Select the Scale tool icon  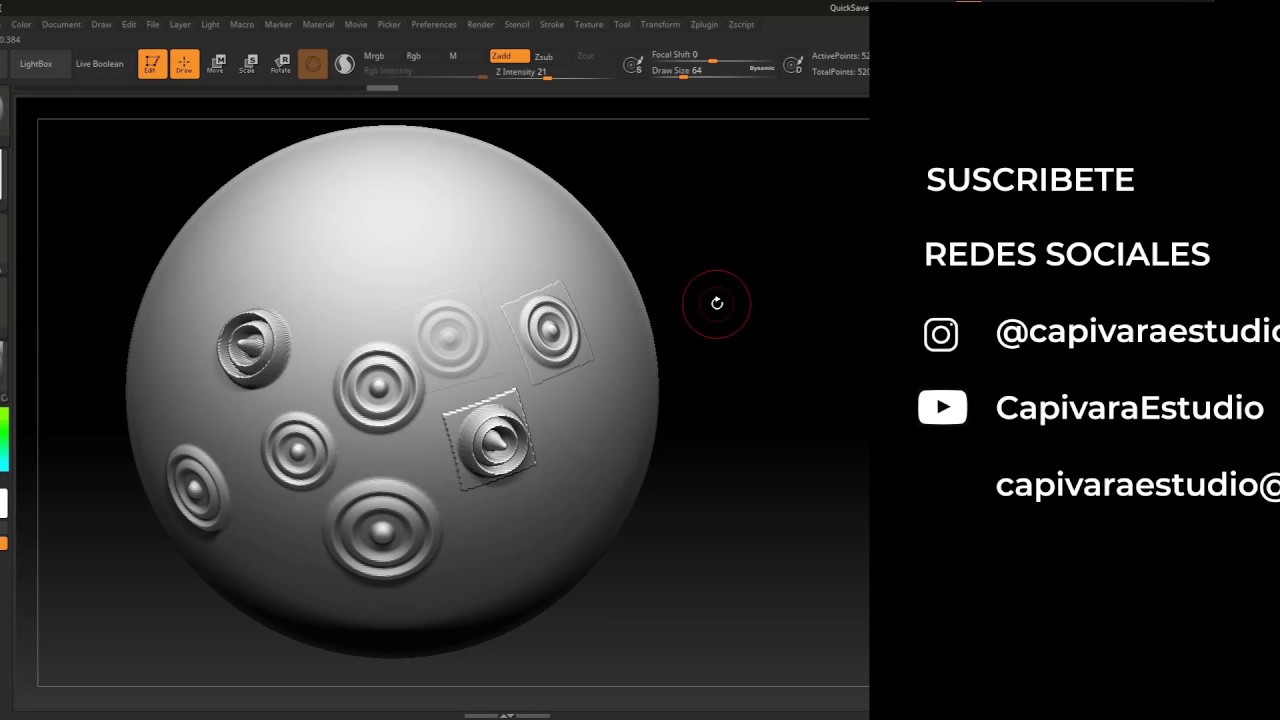click(x=248, y=64)
